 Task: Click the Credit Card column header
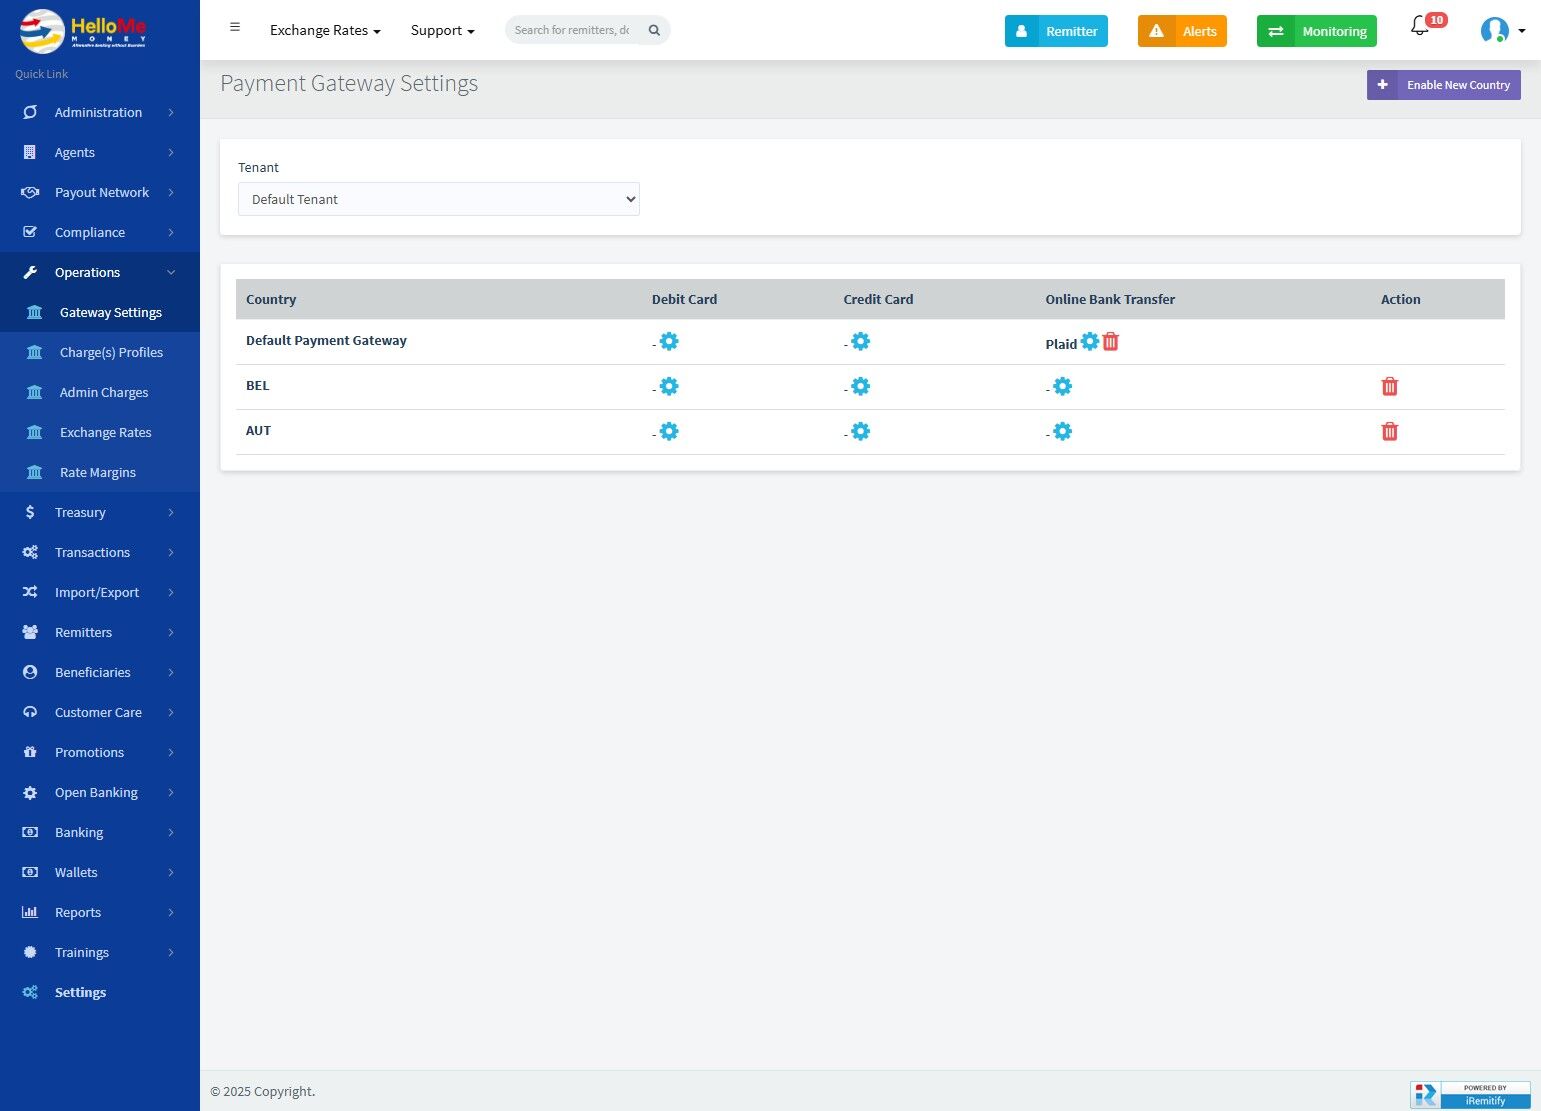(x=878, y=299)
